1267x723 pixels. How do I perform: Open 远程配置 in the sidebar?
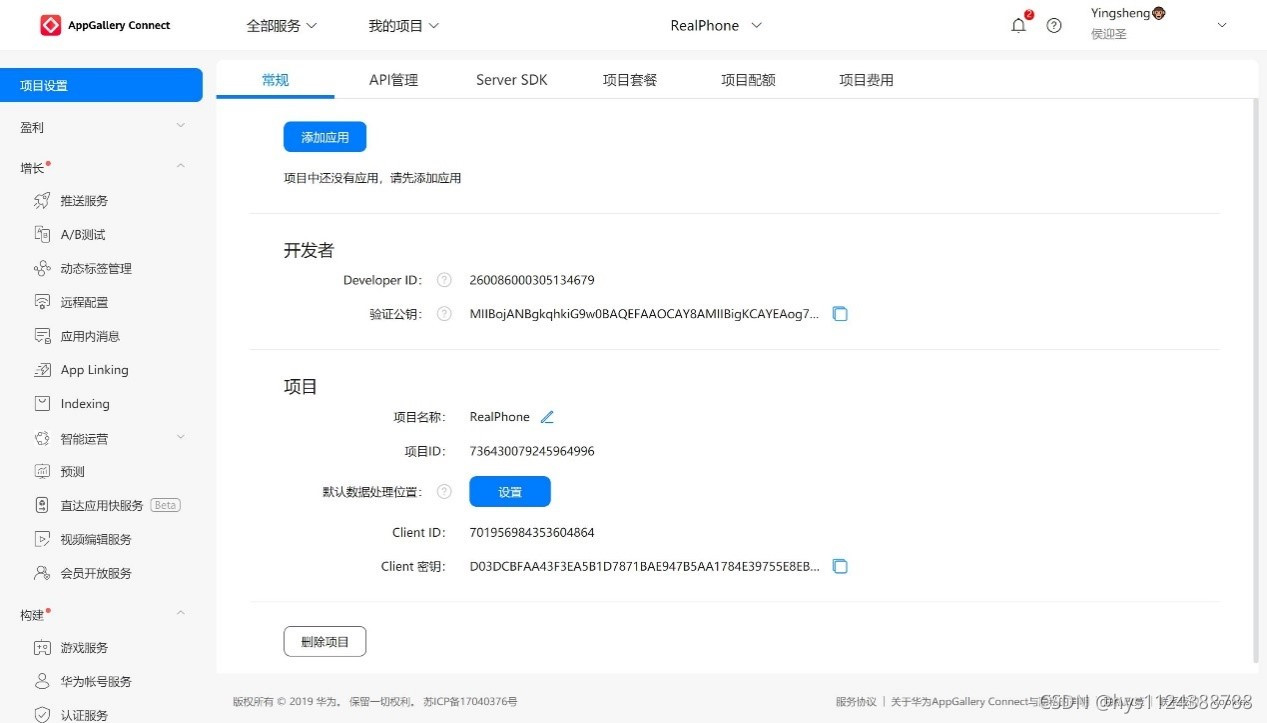84,302
